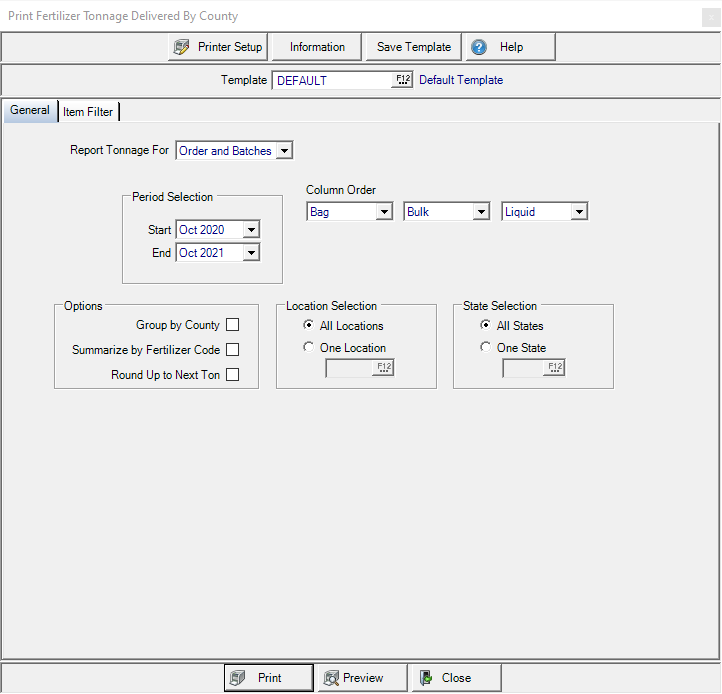
Task: Open the One State F12 lookup
Action: tap(555, 368)
